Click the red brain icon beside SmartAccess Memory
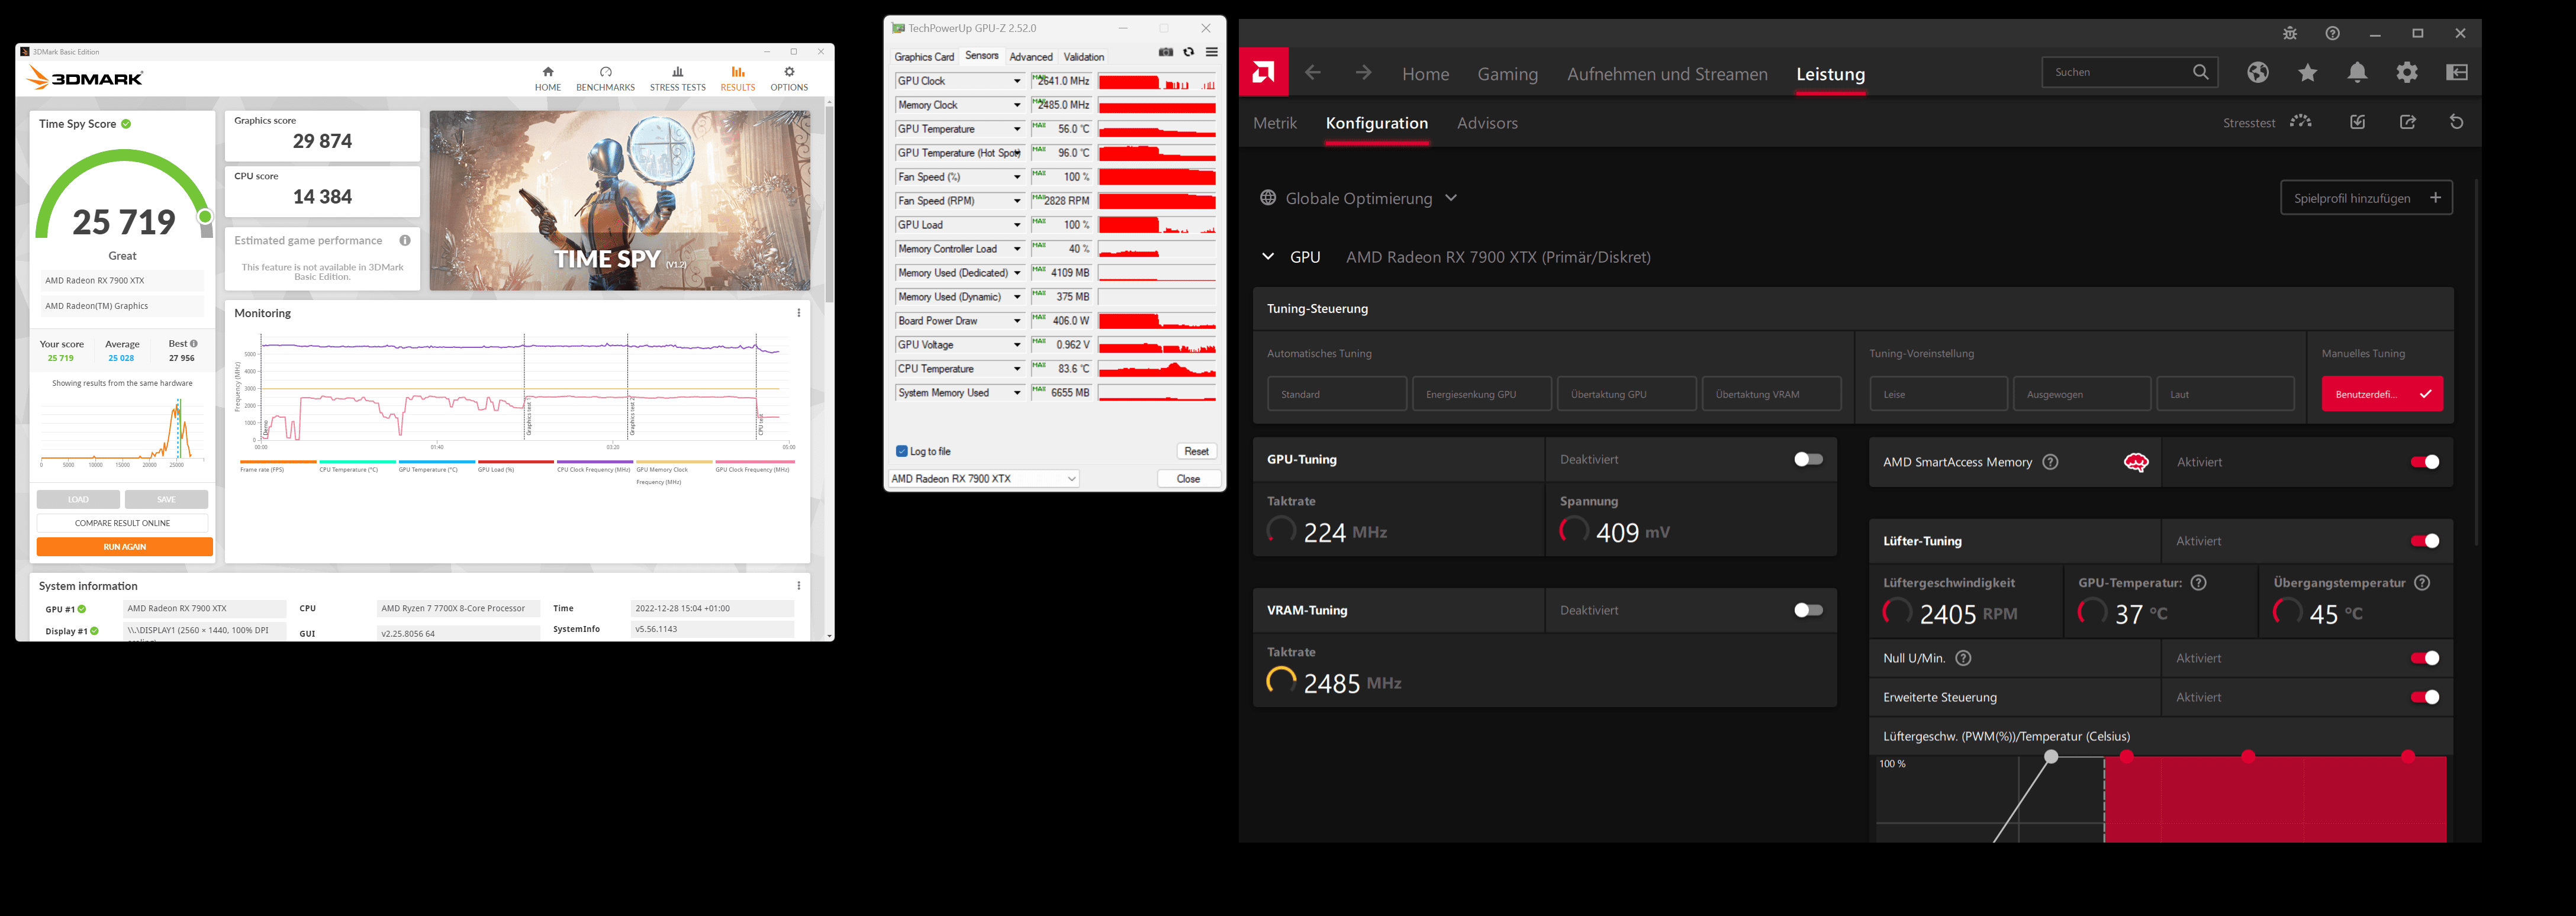This screenshot has width=2576, height=916. tap(2136, 462)
